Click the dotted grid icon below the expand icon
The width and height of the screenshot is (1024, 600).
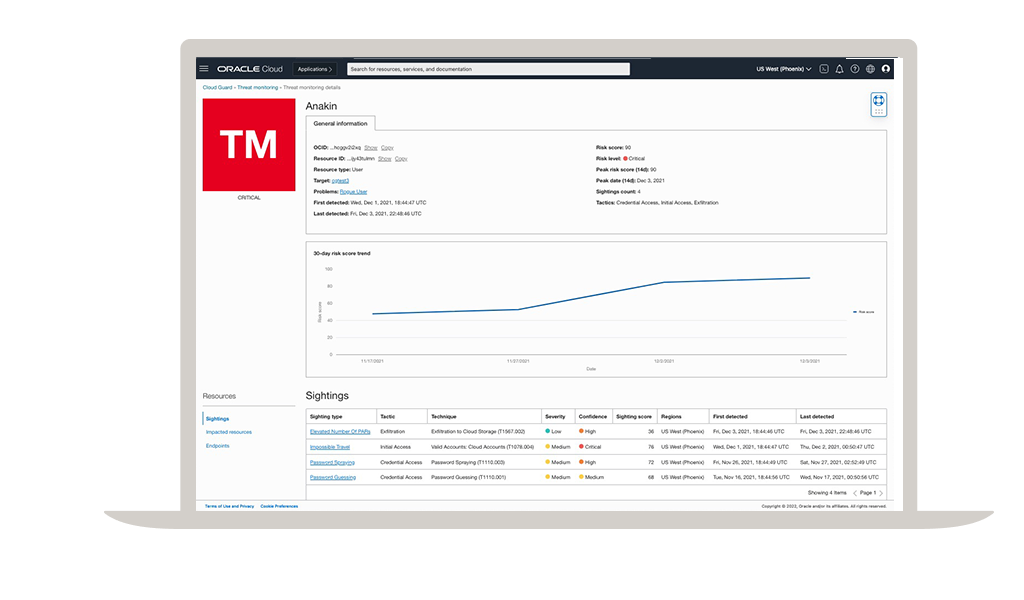pyautogui.click(x=878, y=113)
